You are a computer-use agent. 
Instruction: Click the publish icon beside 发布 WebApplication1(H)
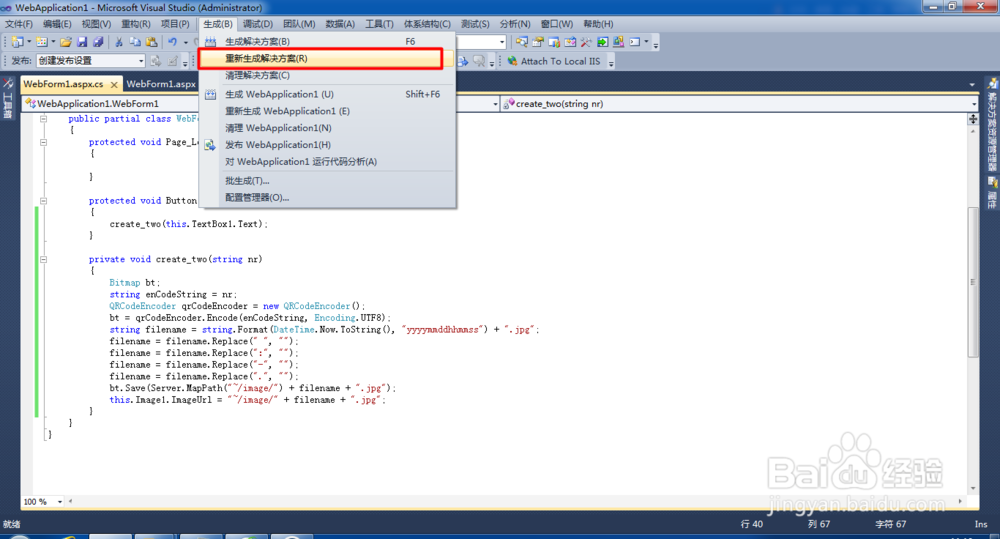pos(210,145)
